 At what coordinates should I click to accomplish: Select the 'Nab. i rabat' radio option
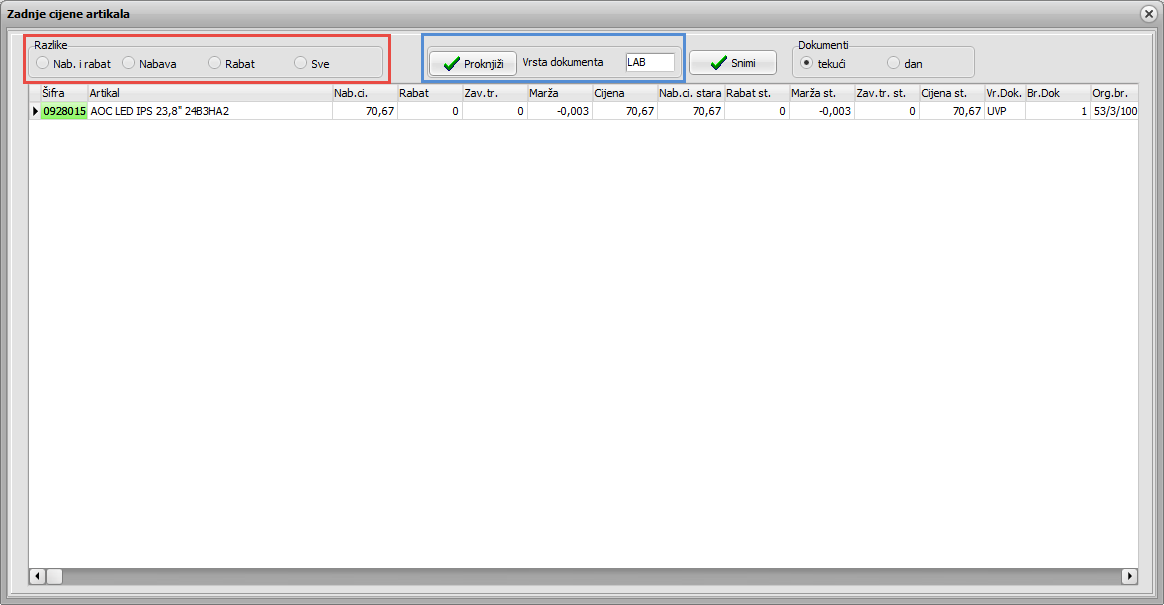(x=42, y=63)
